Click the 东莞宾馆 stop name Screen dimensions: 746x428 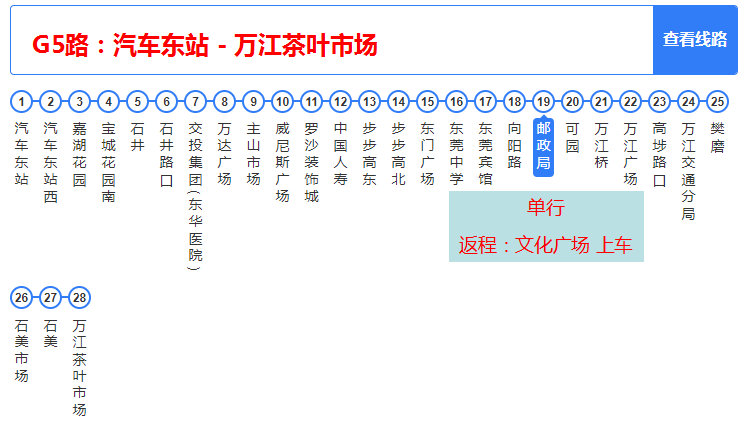click(x=486, y=154)
